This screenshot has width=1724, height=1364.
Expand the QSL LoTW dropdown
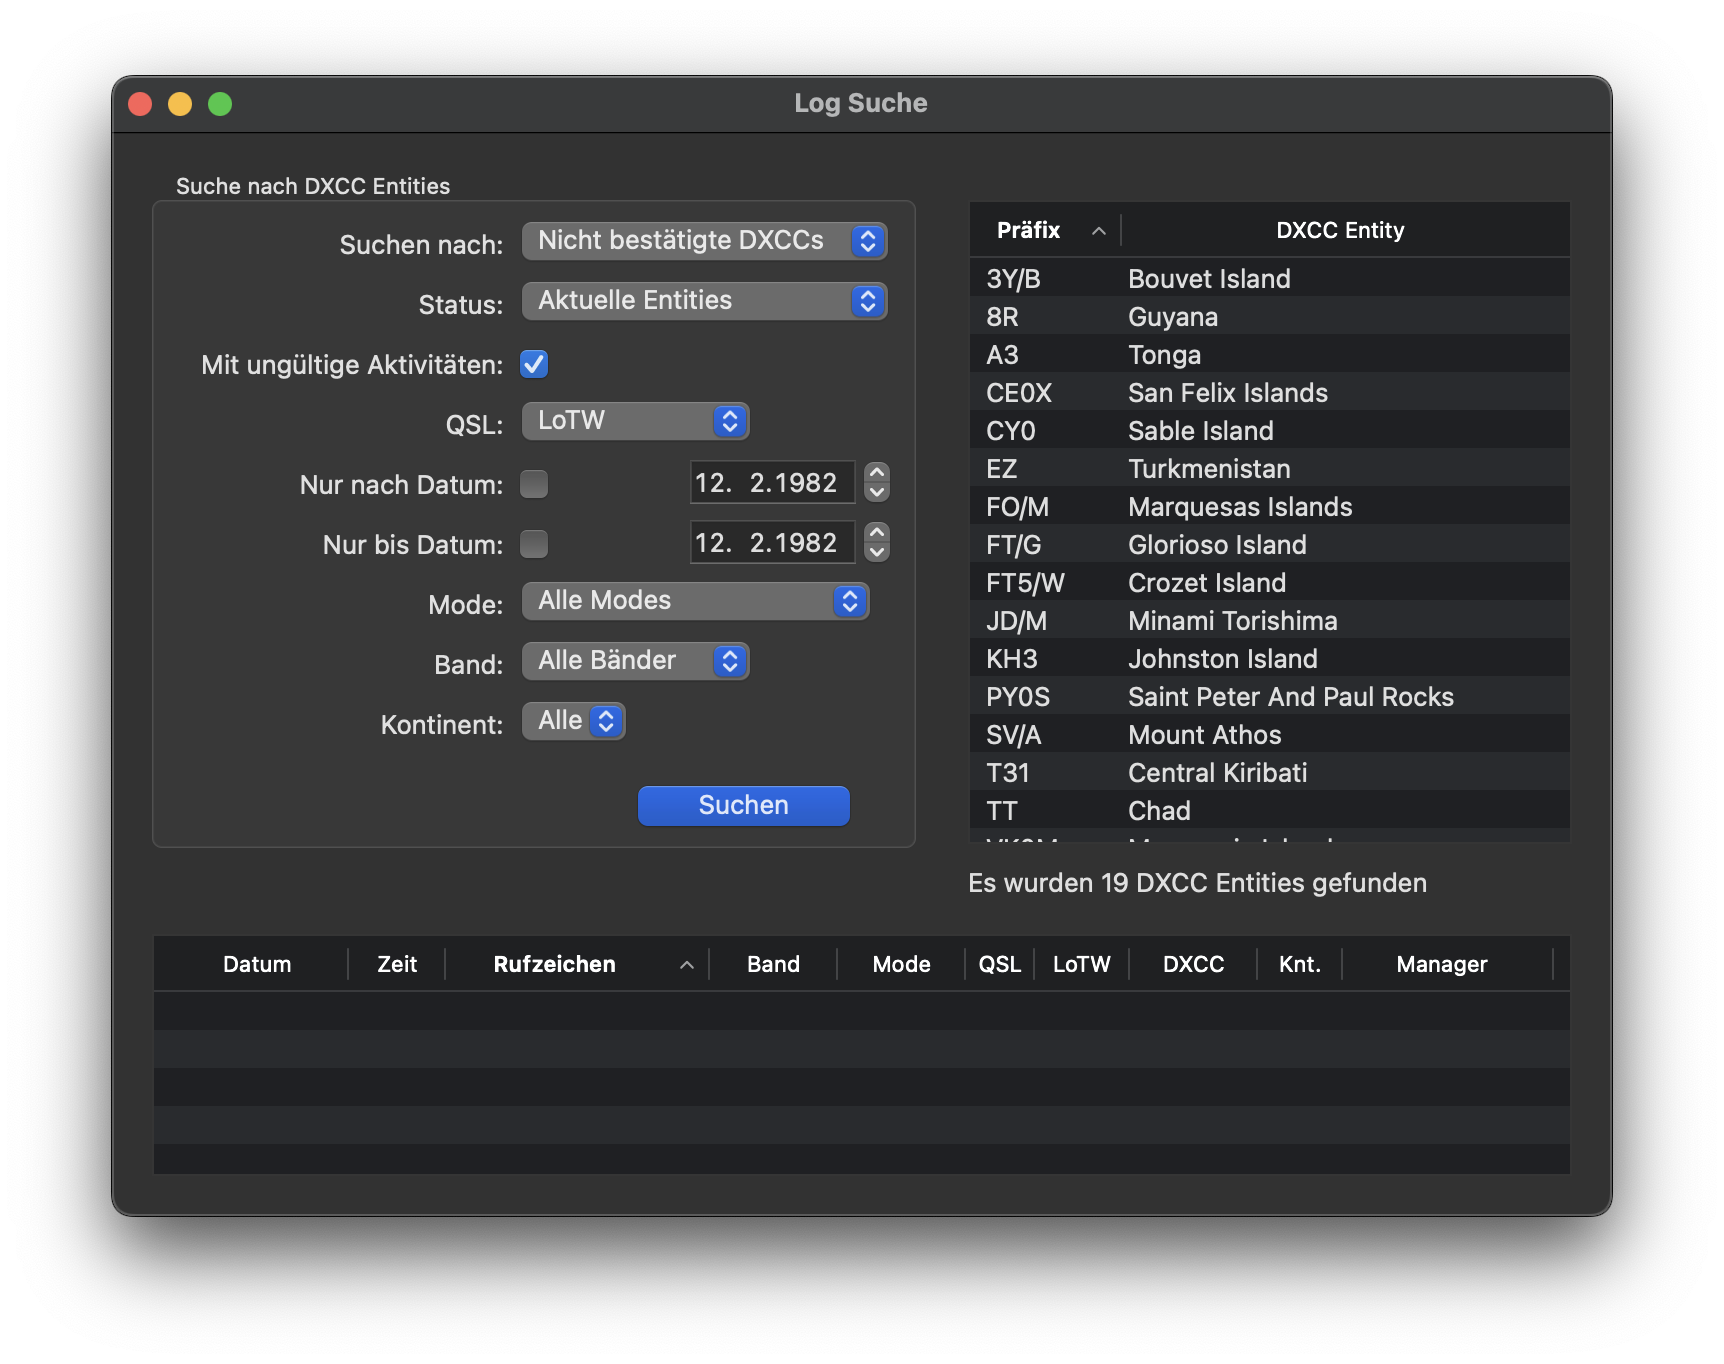635,421
